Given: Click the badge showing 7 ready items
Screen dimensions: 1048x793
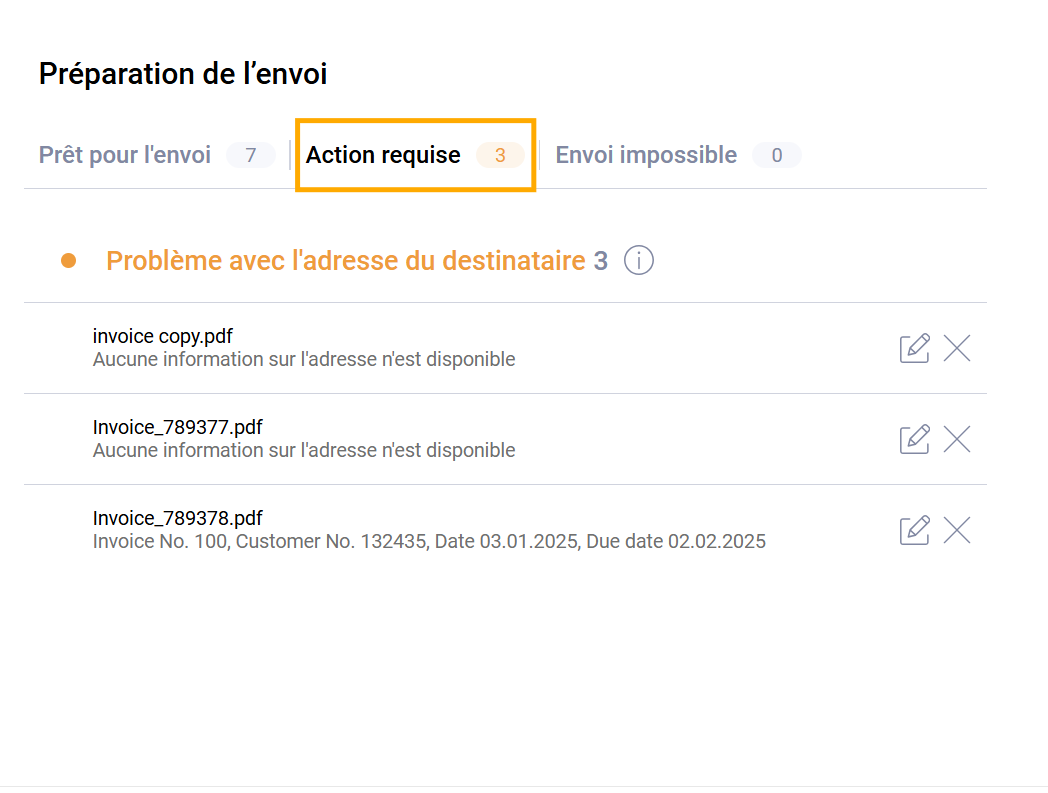Looking at the screenshot, I should (x=251, y=155).
